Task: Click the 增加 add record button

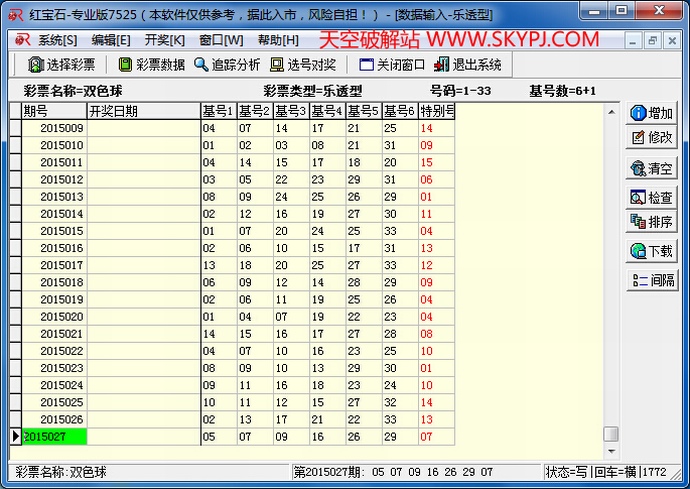Action: 652,113
